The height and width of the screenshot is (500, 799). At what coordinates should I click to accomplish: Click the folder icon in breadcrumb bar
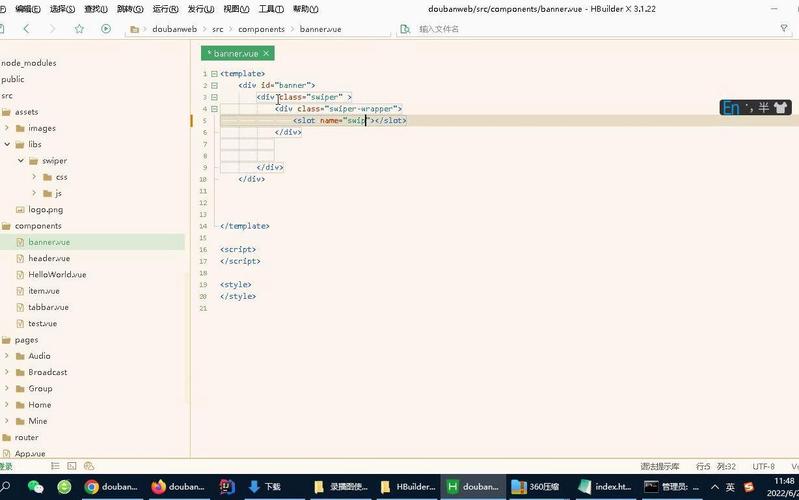click(x=135, y=30)
